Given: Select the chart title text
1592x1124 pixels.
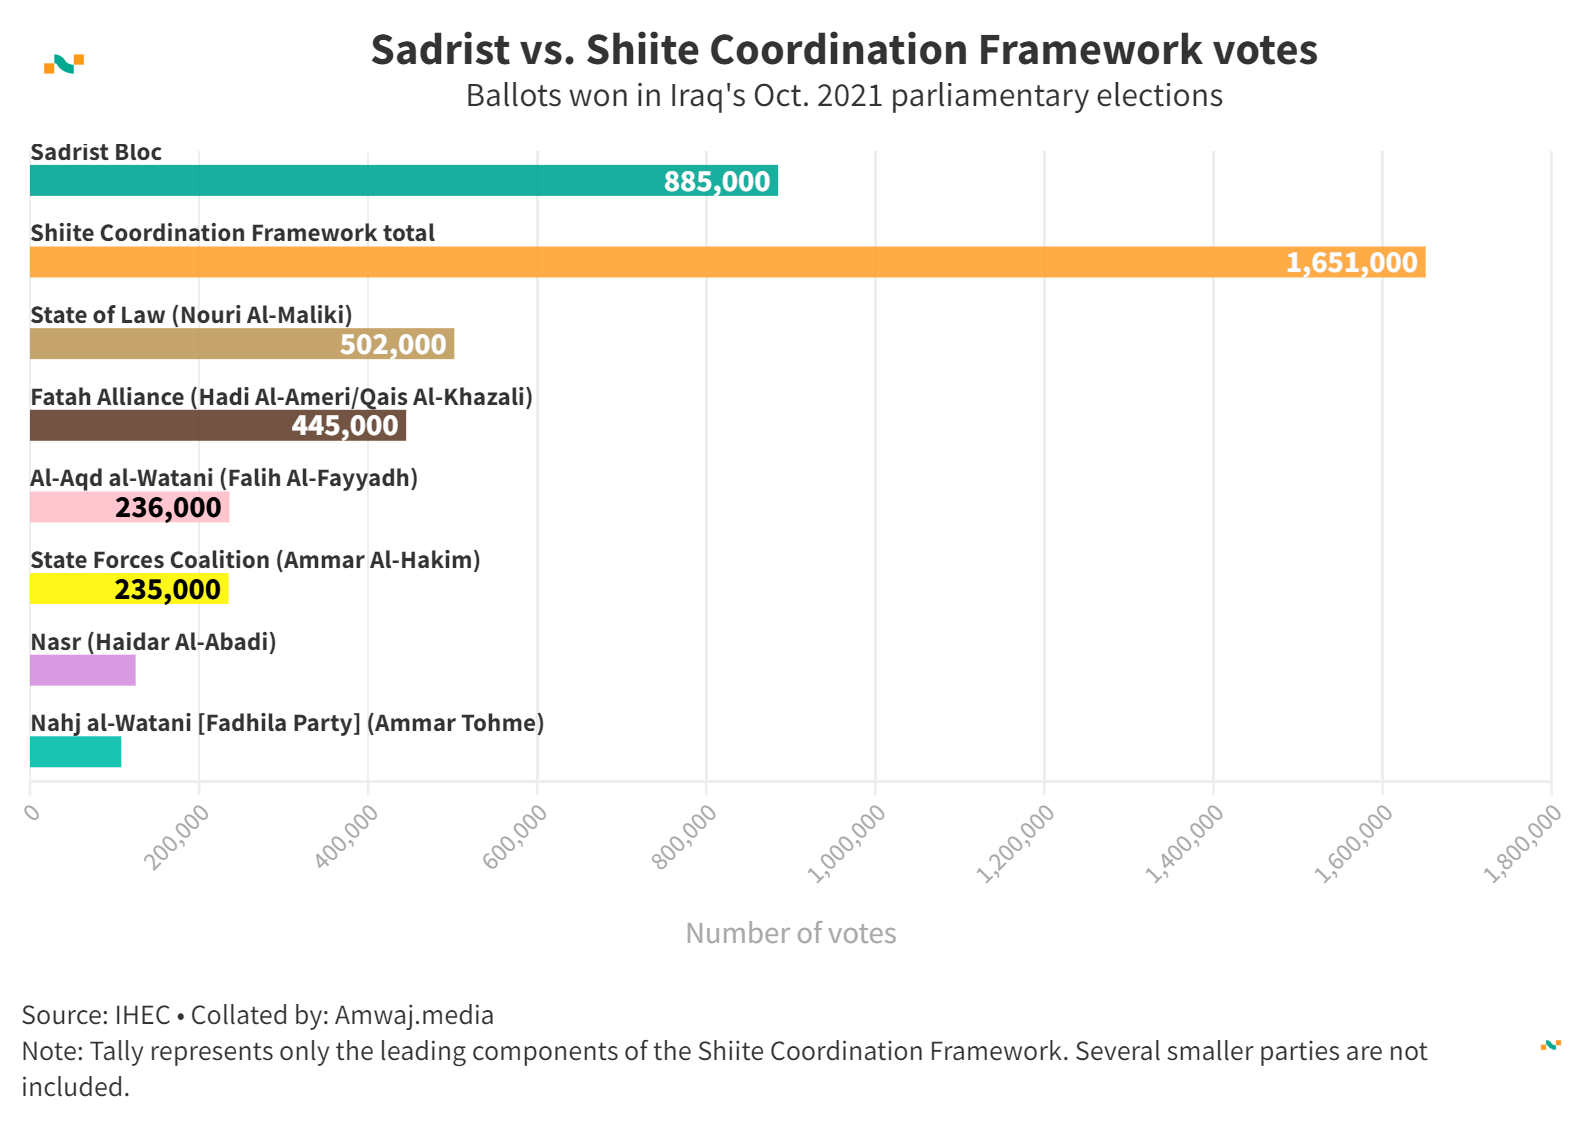Looking at the screenshot, I should (844, 50).
